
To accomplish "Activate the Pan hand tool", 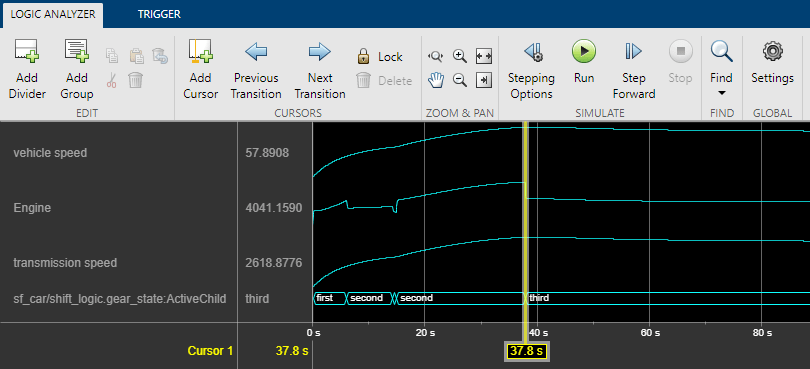I will (x=437, y=80).
